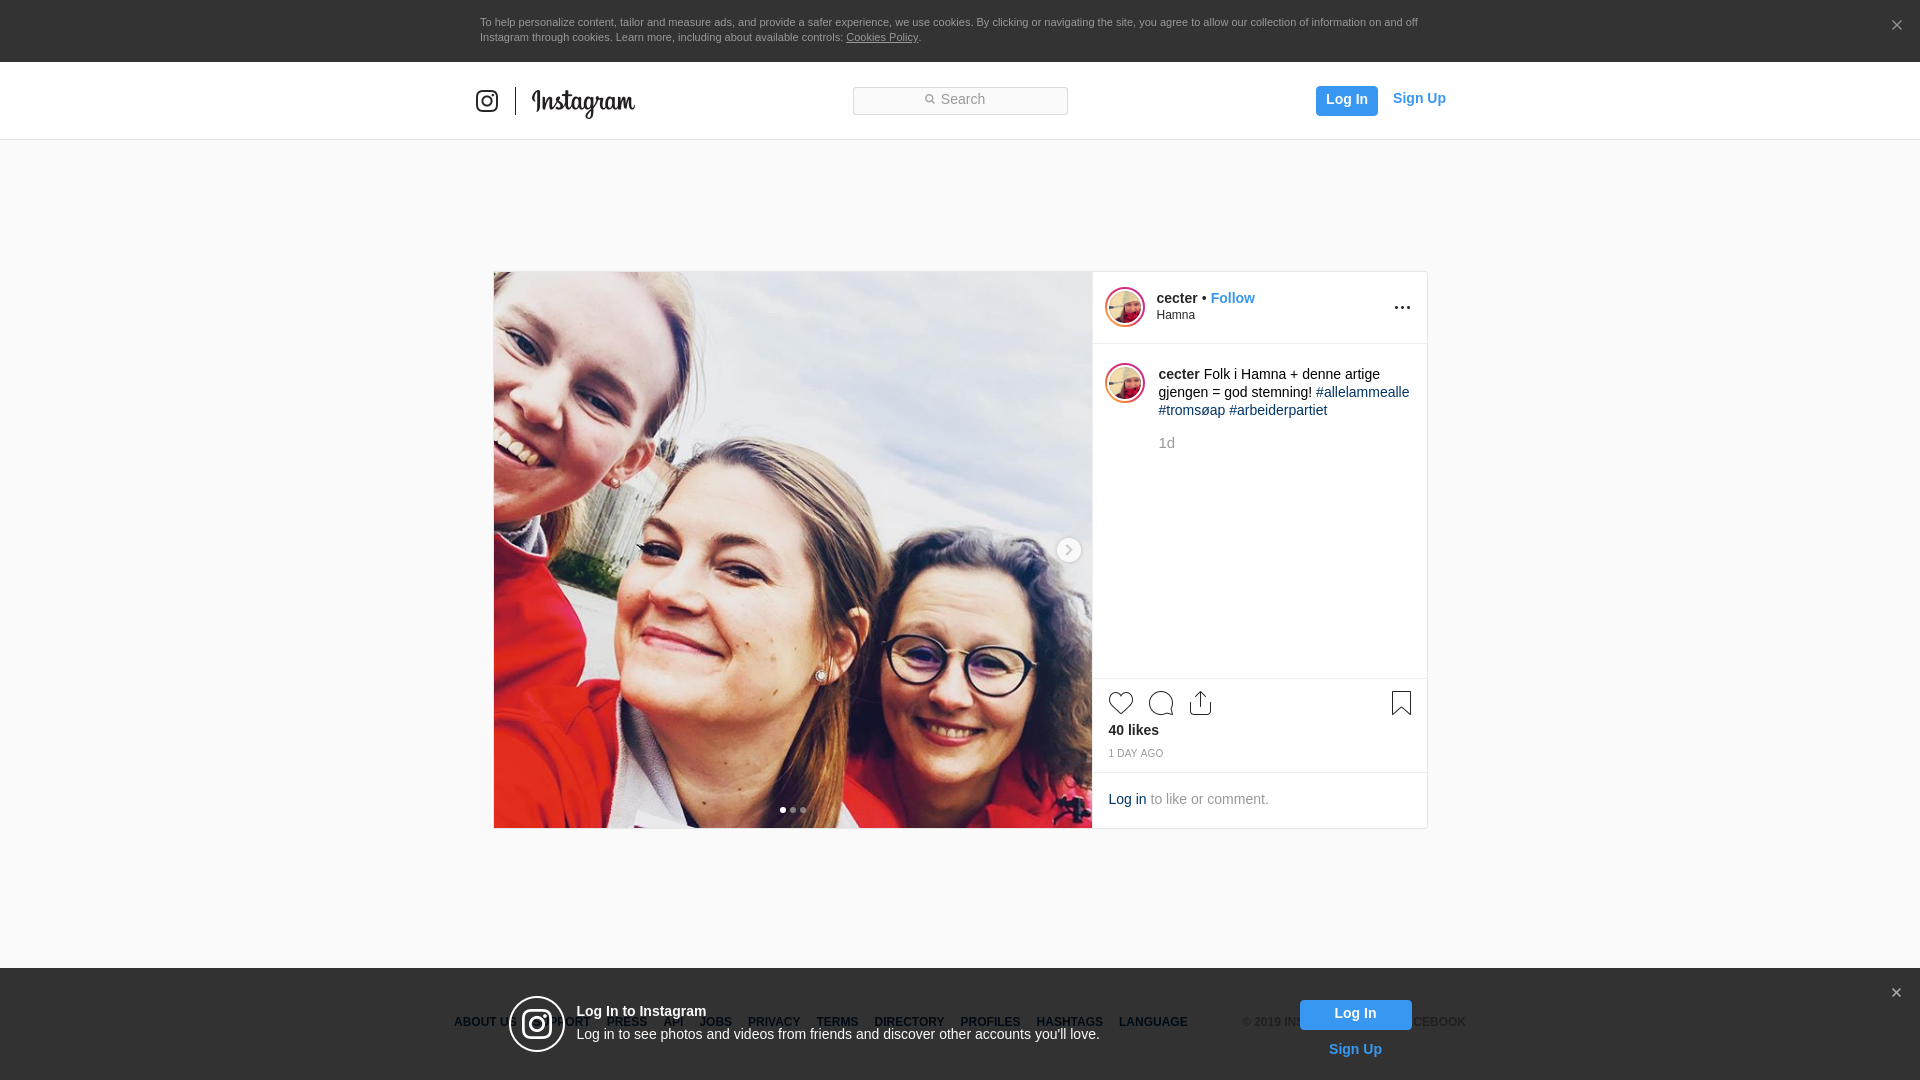Open cecter's profile picture in post header

(x=1124, y=307)
